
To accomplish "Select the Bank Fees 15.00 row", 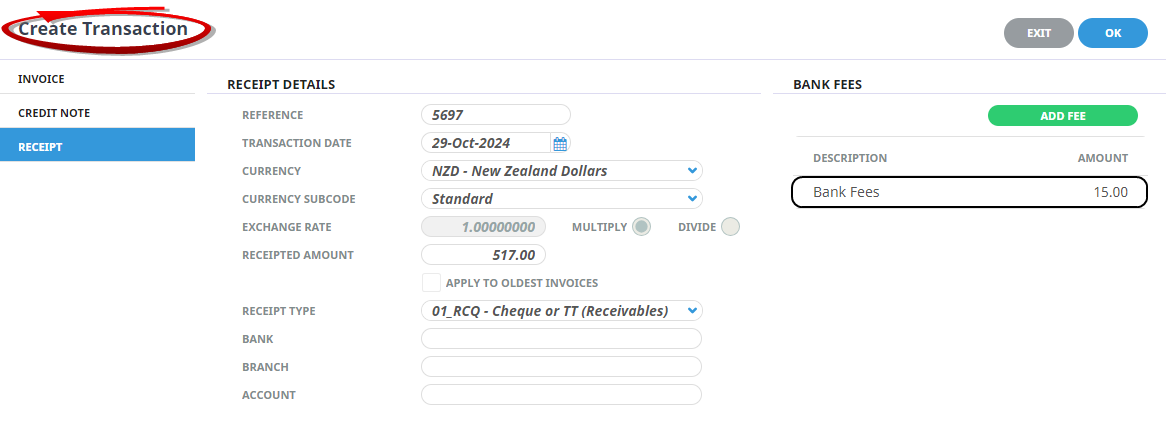I will 969,192.
